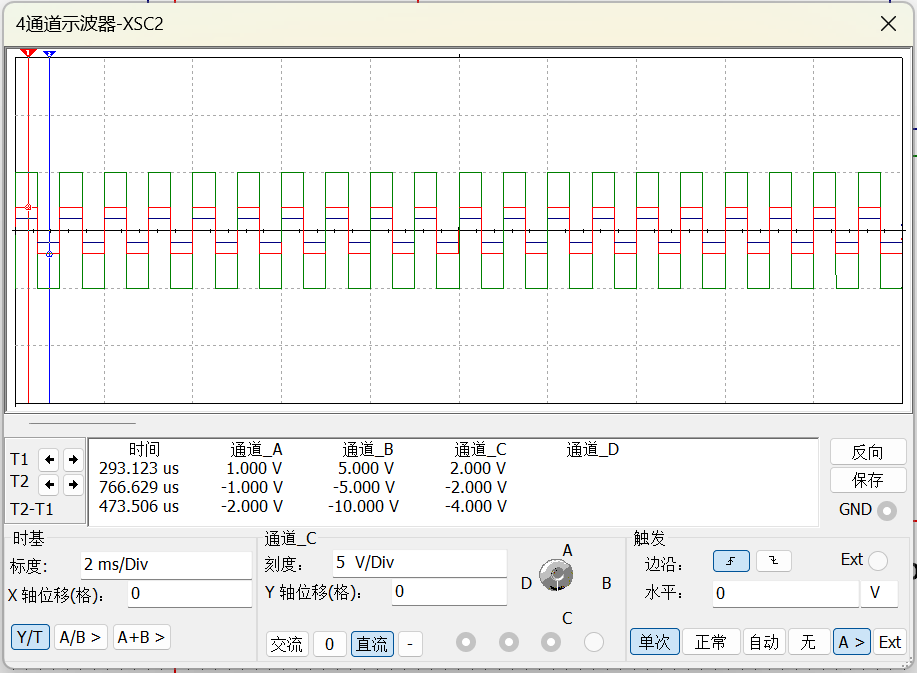This screenshot has height=673, width=917.
Task: Click knob label B
Action: (606, 584)
